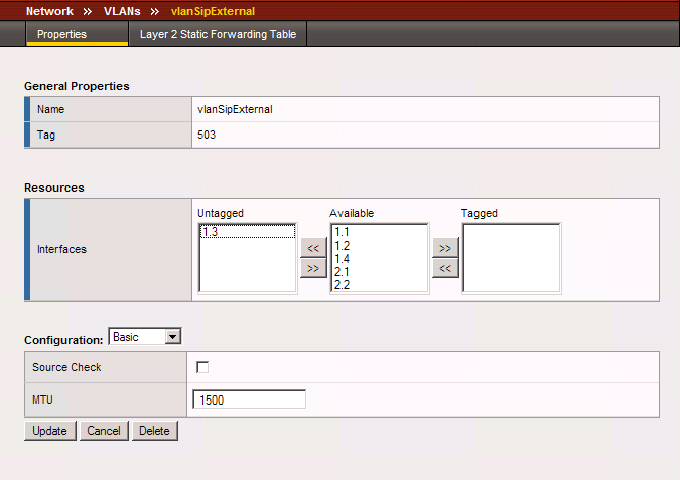The image size is (680, 480).
Task: Open the Configuration Basic dropdown
Action: click(x=144, y=337)
